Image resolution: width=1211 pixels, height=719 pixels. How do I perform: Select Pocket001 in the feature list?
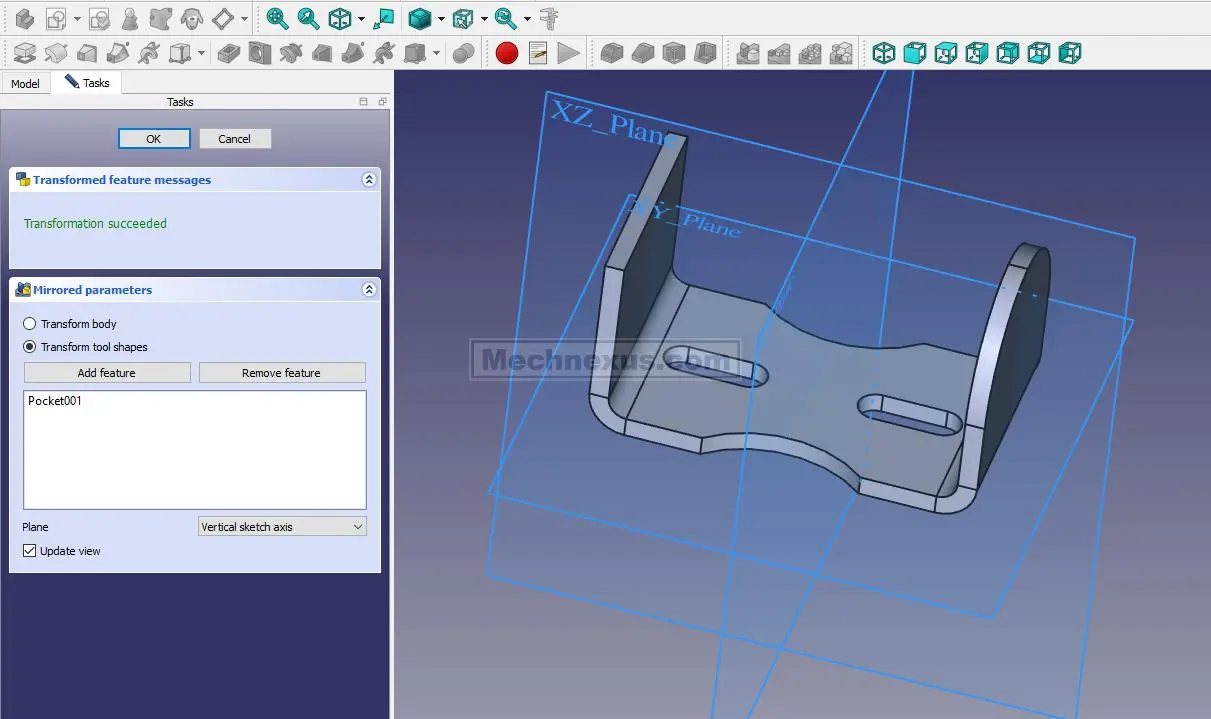click(x=55, y=401)
